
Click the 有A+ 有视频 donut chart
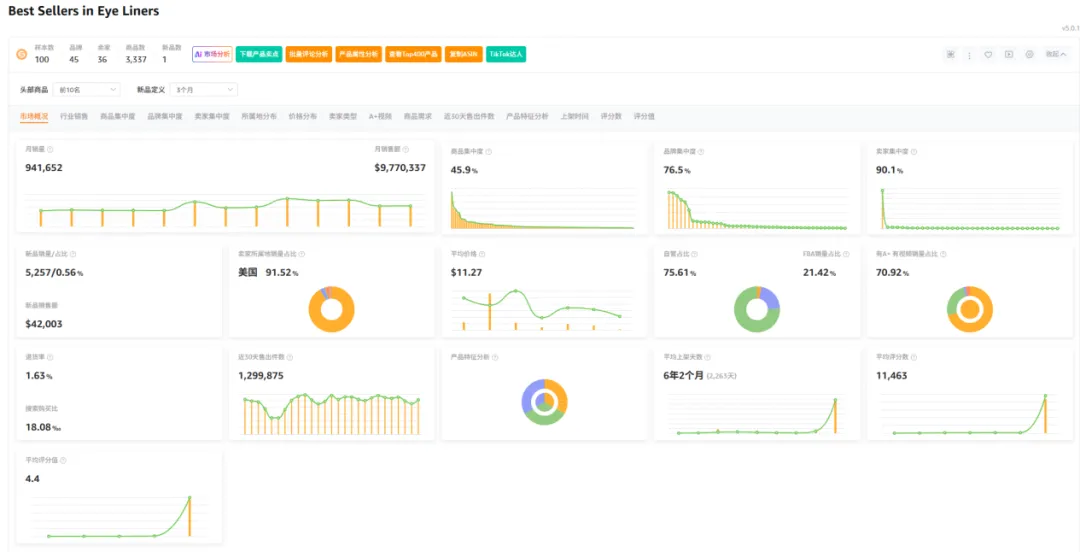(x=970, y=309)
